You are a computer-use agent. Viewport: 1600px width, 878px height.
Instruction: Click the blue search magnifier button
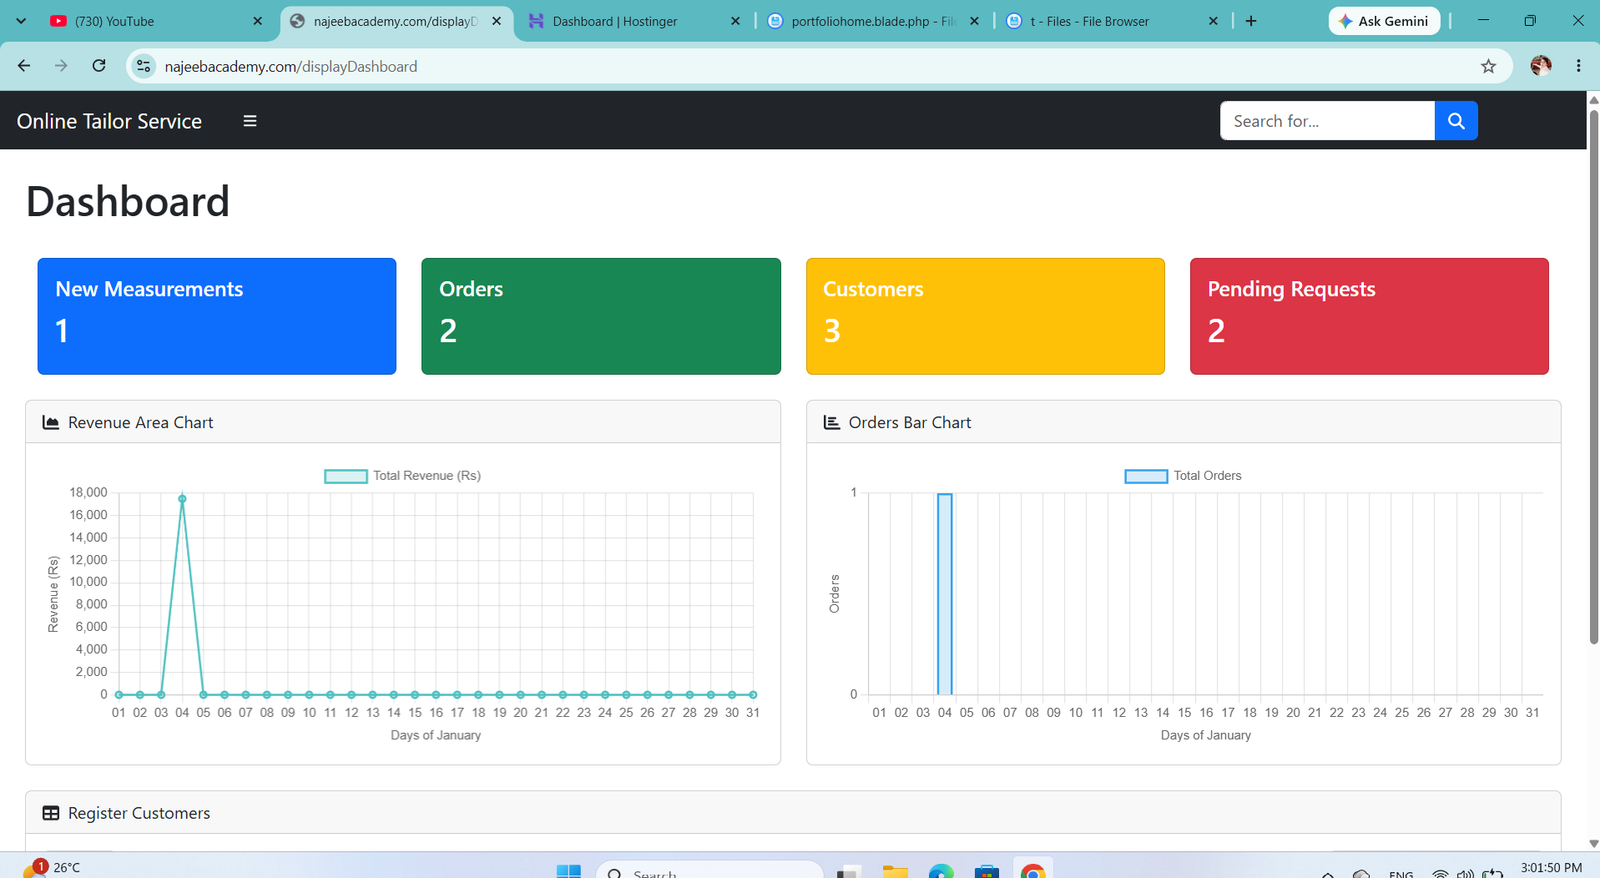pos(1456,121)
